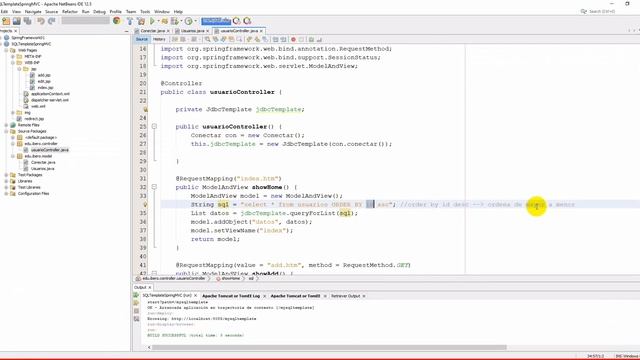This screenshot has height=360, width=640.
Task: Switch to Conectar.java editor tab
Action: pos(152,31)
